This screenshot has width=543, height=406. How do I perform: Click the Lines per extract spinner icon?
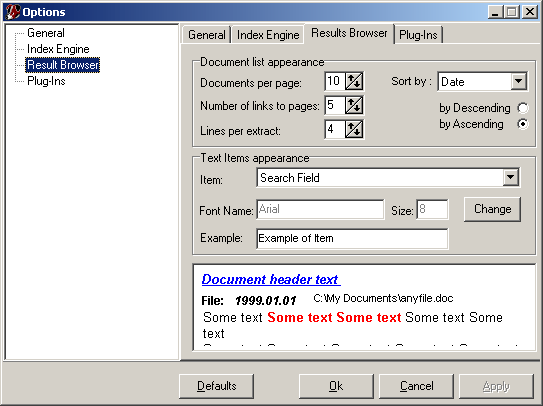click(354, 129)
